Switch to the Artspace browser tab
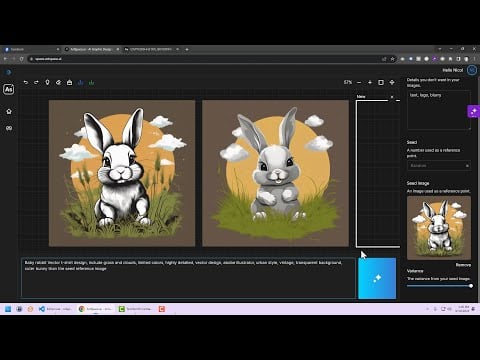 (x=92, y=49)
